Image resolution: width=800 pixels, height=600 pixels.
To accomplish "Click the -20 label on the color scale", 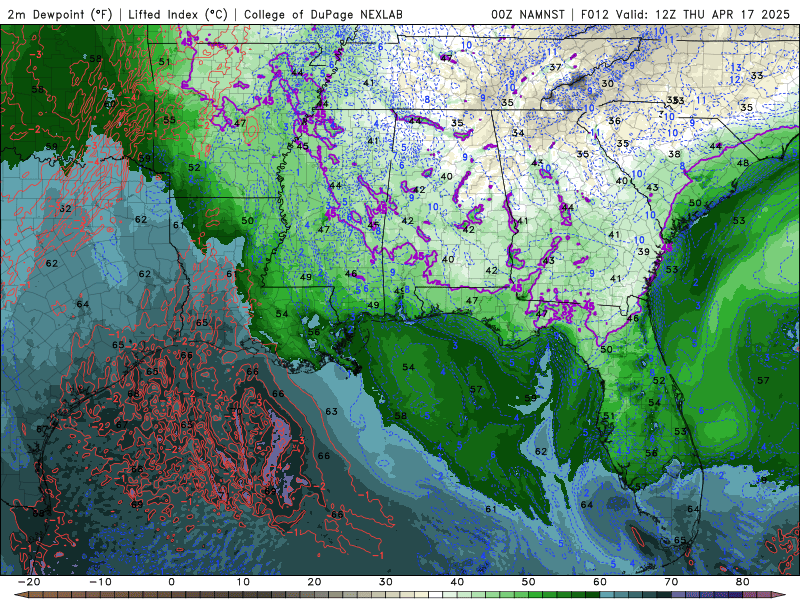I will pyautogui.click(x=28, y=582).
